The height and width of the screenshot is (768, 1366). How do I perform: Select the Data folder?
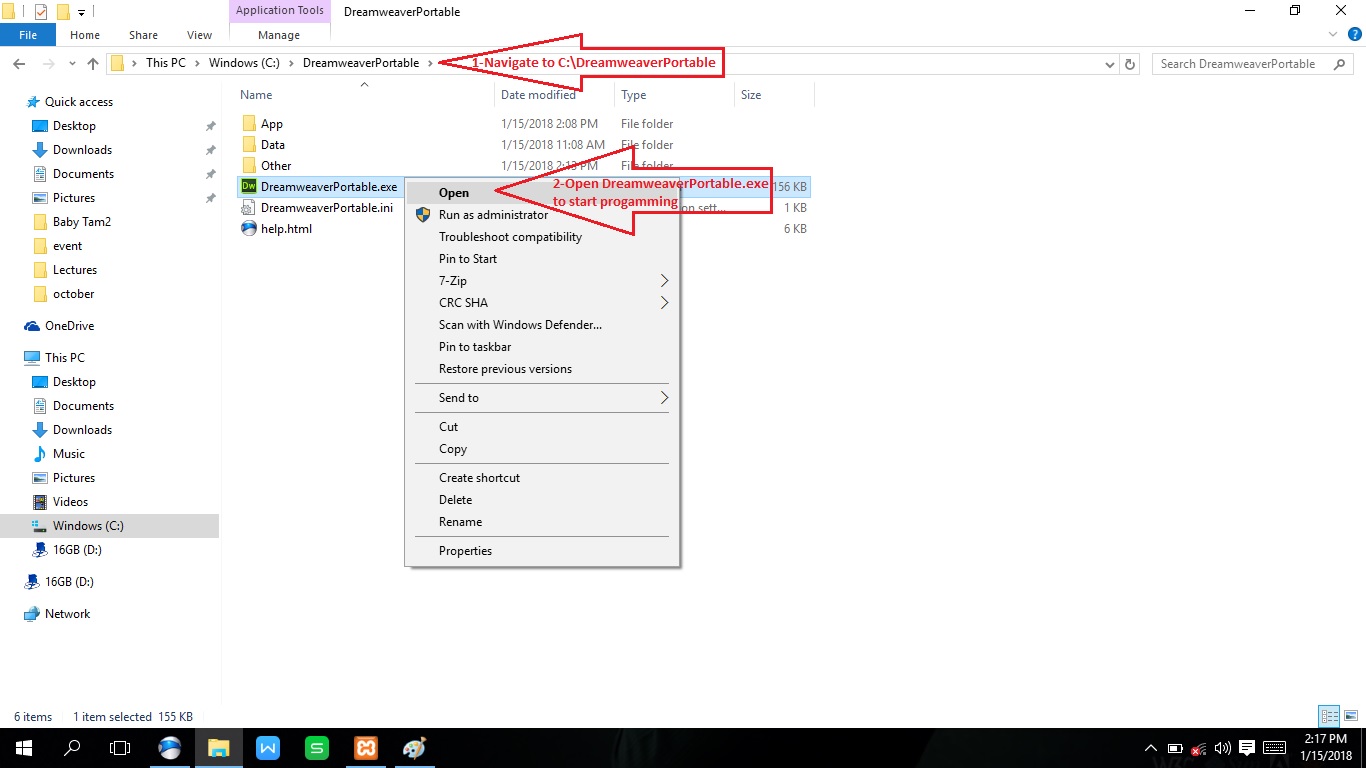click(273, 145)
